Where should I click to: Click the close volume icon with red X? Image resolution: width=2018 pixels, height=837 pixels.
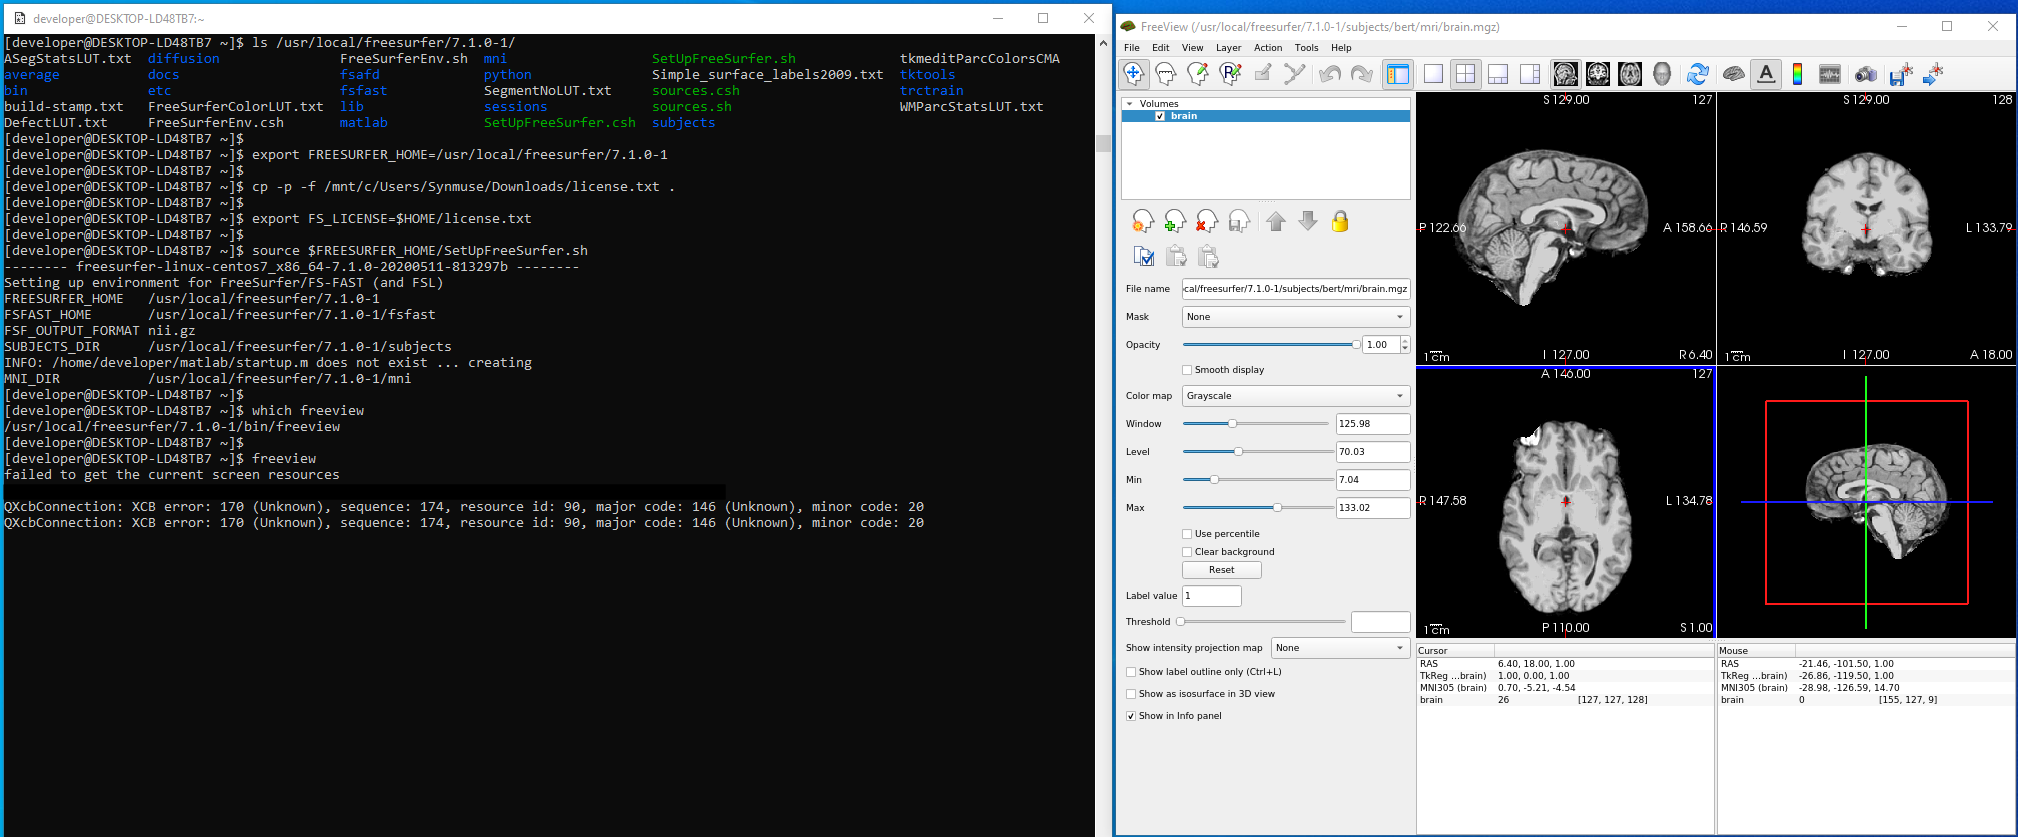[x=1207, y=222]
